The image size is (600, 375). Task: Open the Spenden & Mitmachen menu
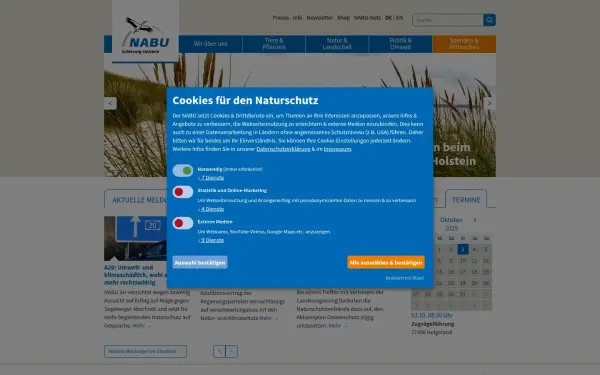click(x=464, y=44)
